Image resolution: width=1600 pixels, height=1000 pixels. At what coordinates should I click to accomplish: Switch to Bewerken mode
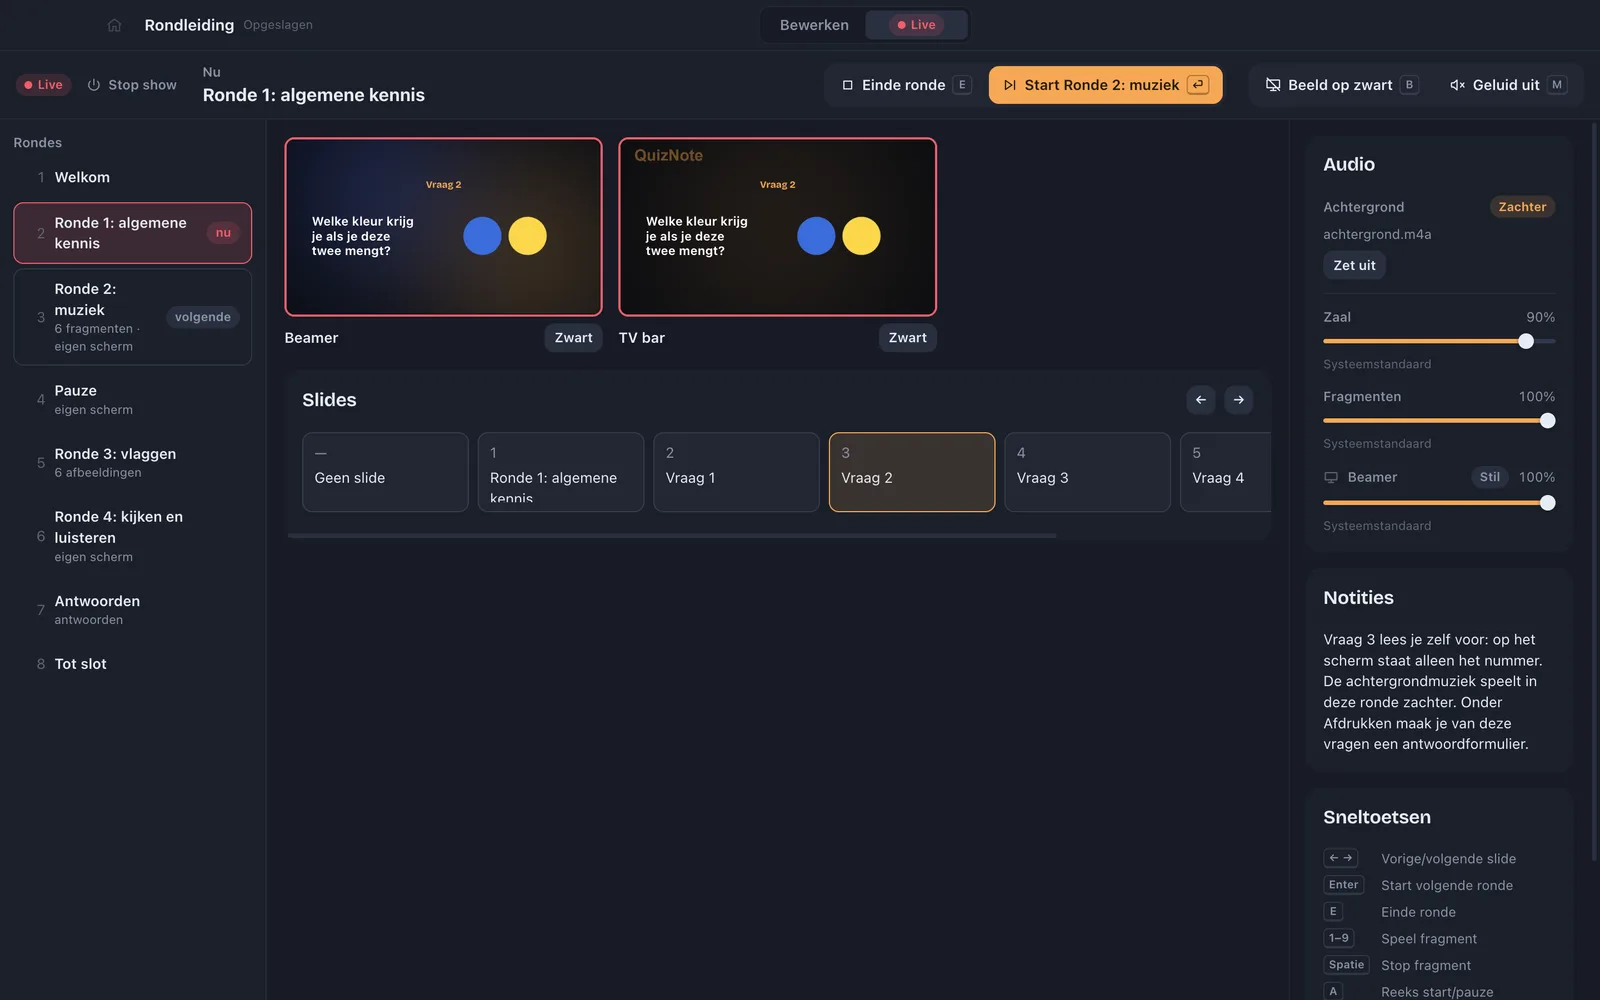pyautogui.click(x=814, y=25)
